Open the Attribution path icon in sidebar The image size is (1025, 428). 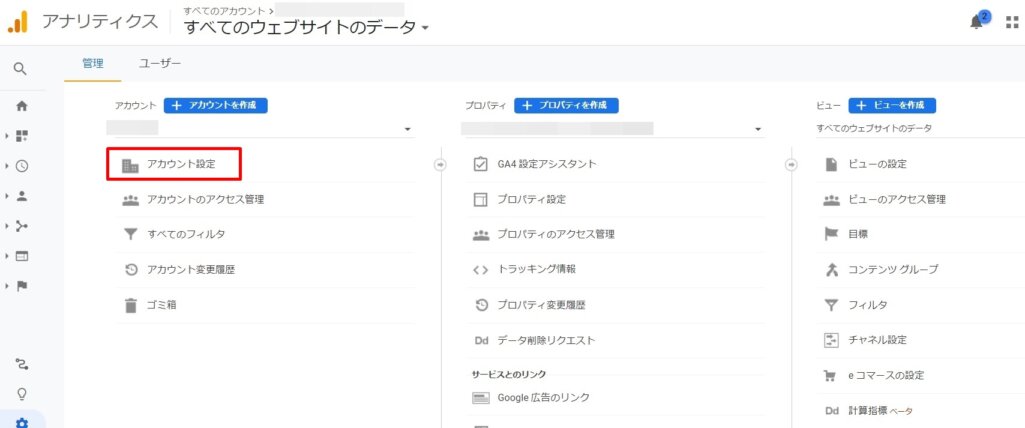click(22, 364)
